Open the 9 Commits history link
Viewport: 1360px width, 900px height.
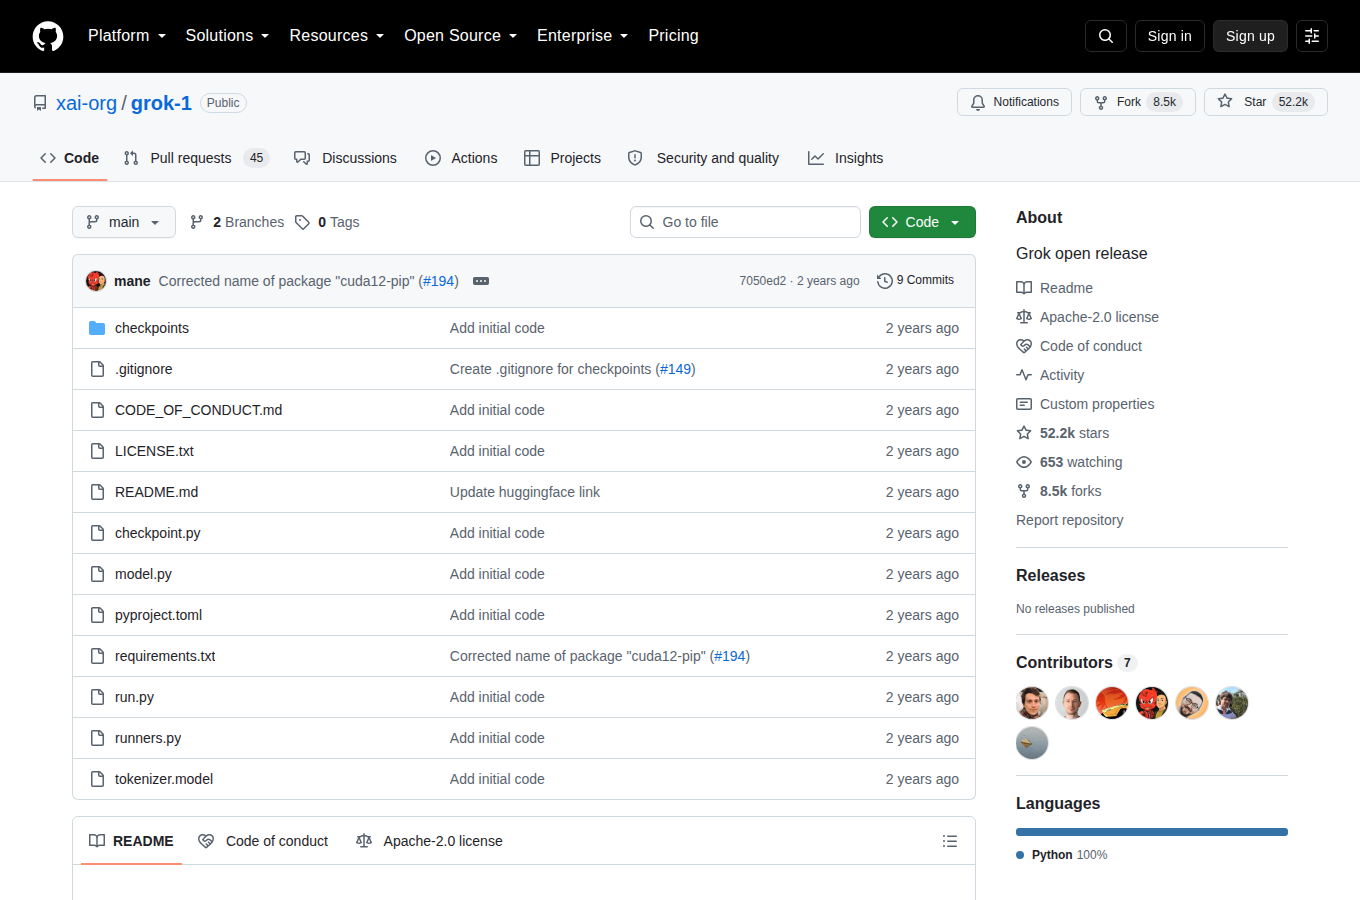coord(915,281)
